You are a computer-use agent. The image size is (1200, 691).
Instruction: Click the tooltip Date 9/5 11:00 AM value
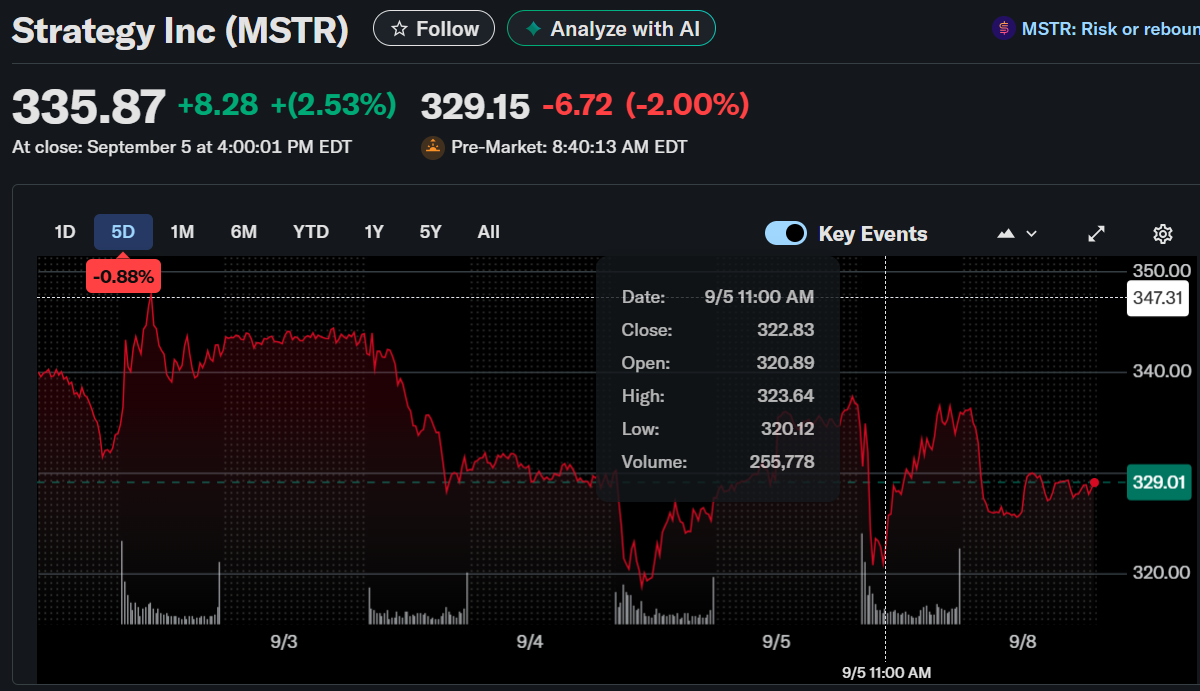click(x=759, y=297)
